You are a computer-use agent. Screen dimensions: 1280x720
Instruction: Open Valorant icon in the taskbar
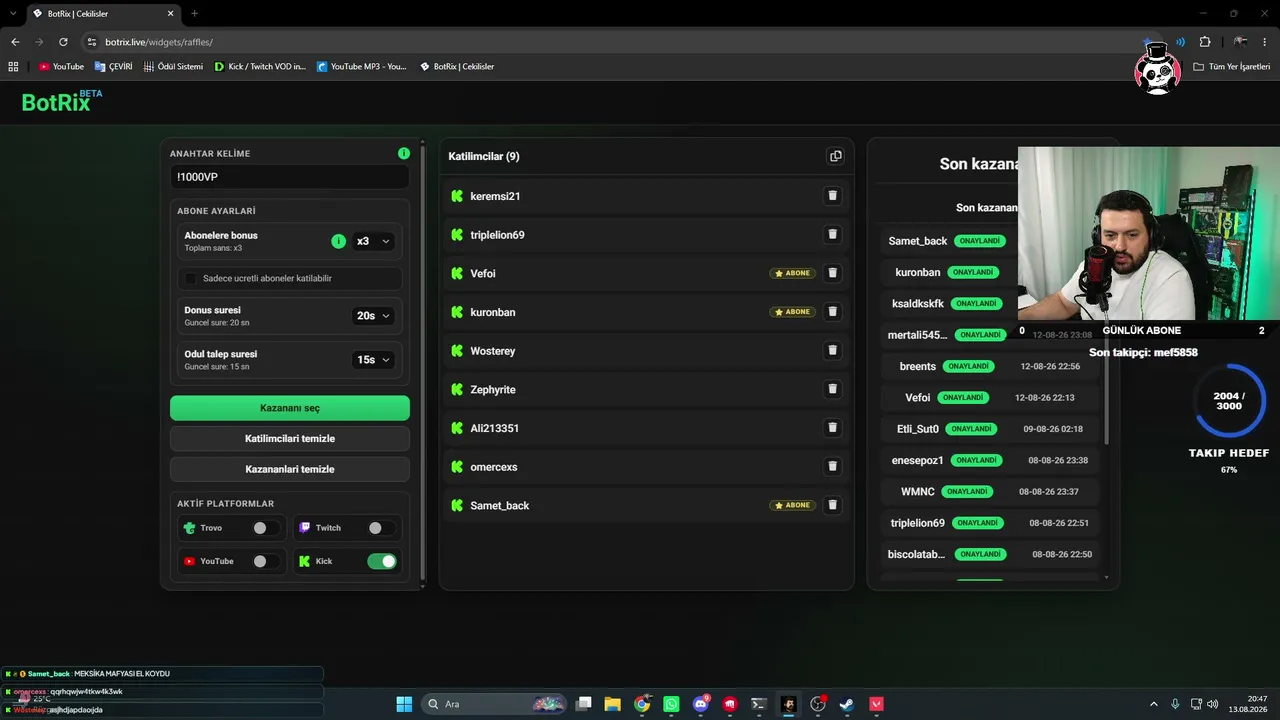(876, 704)
